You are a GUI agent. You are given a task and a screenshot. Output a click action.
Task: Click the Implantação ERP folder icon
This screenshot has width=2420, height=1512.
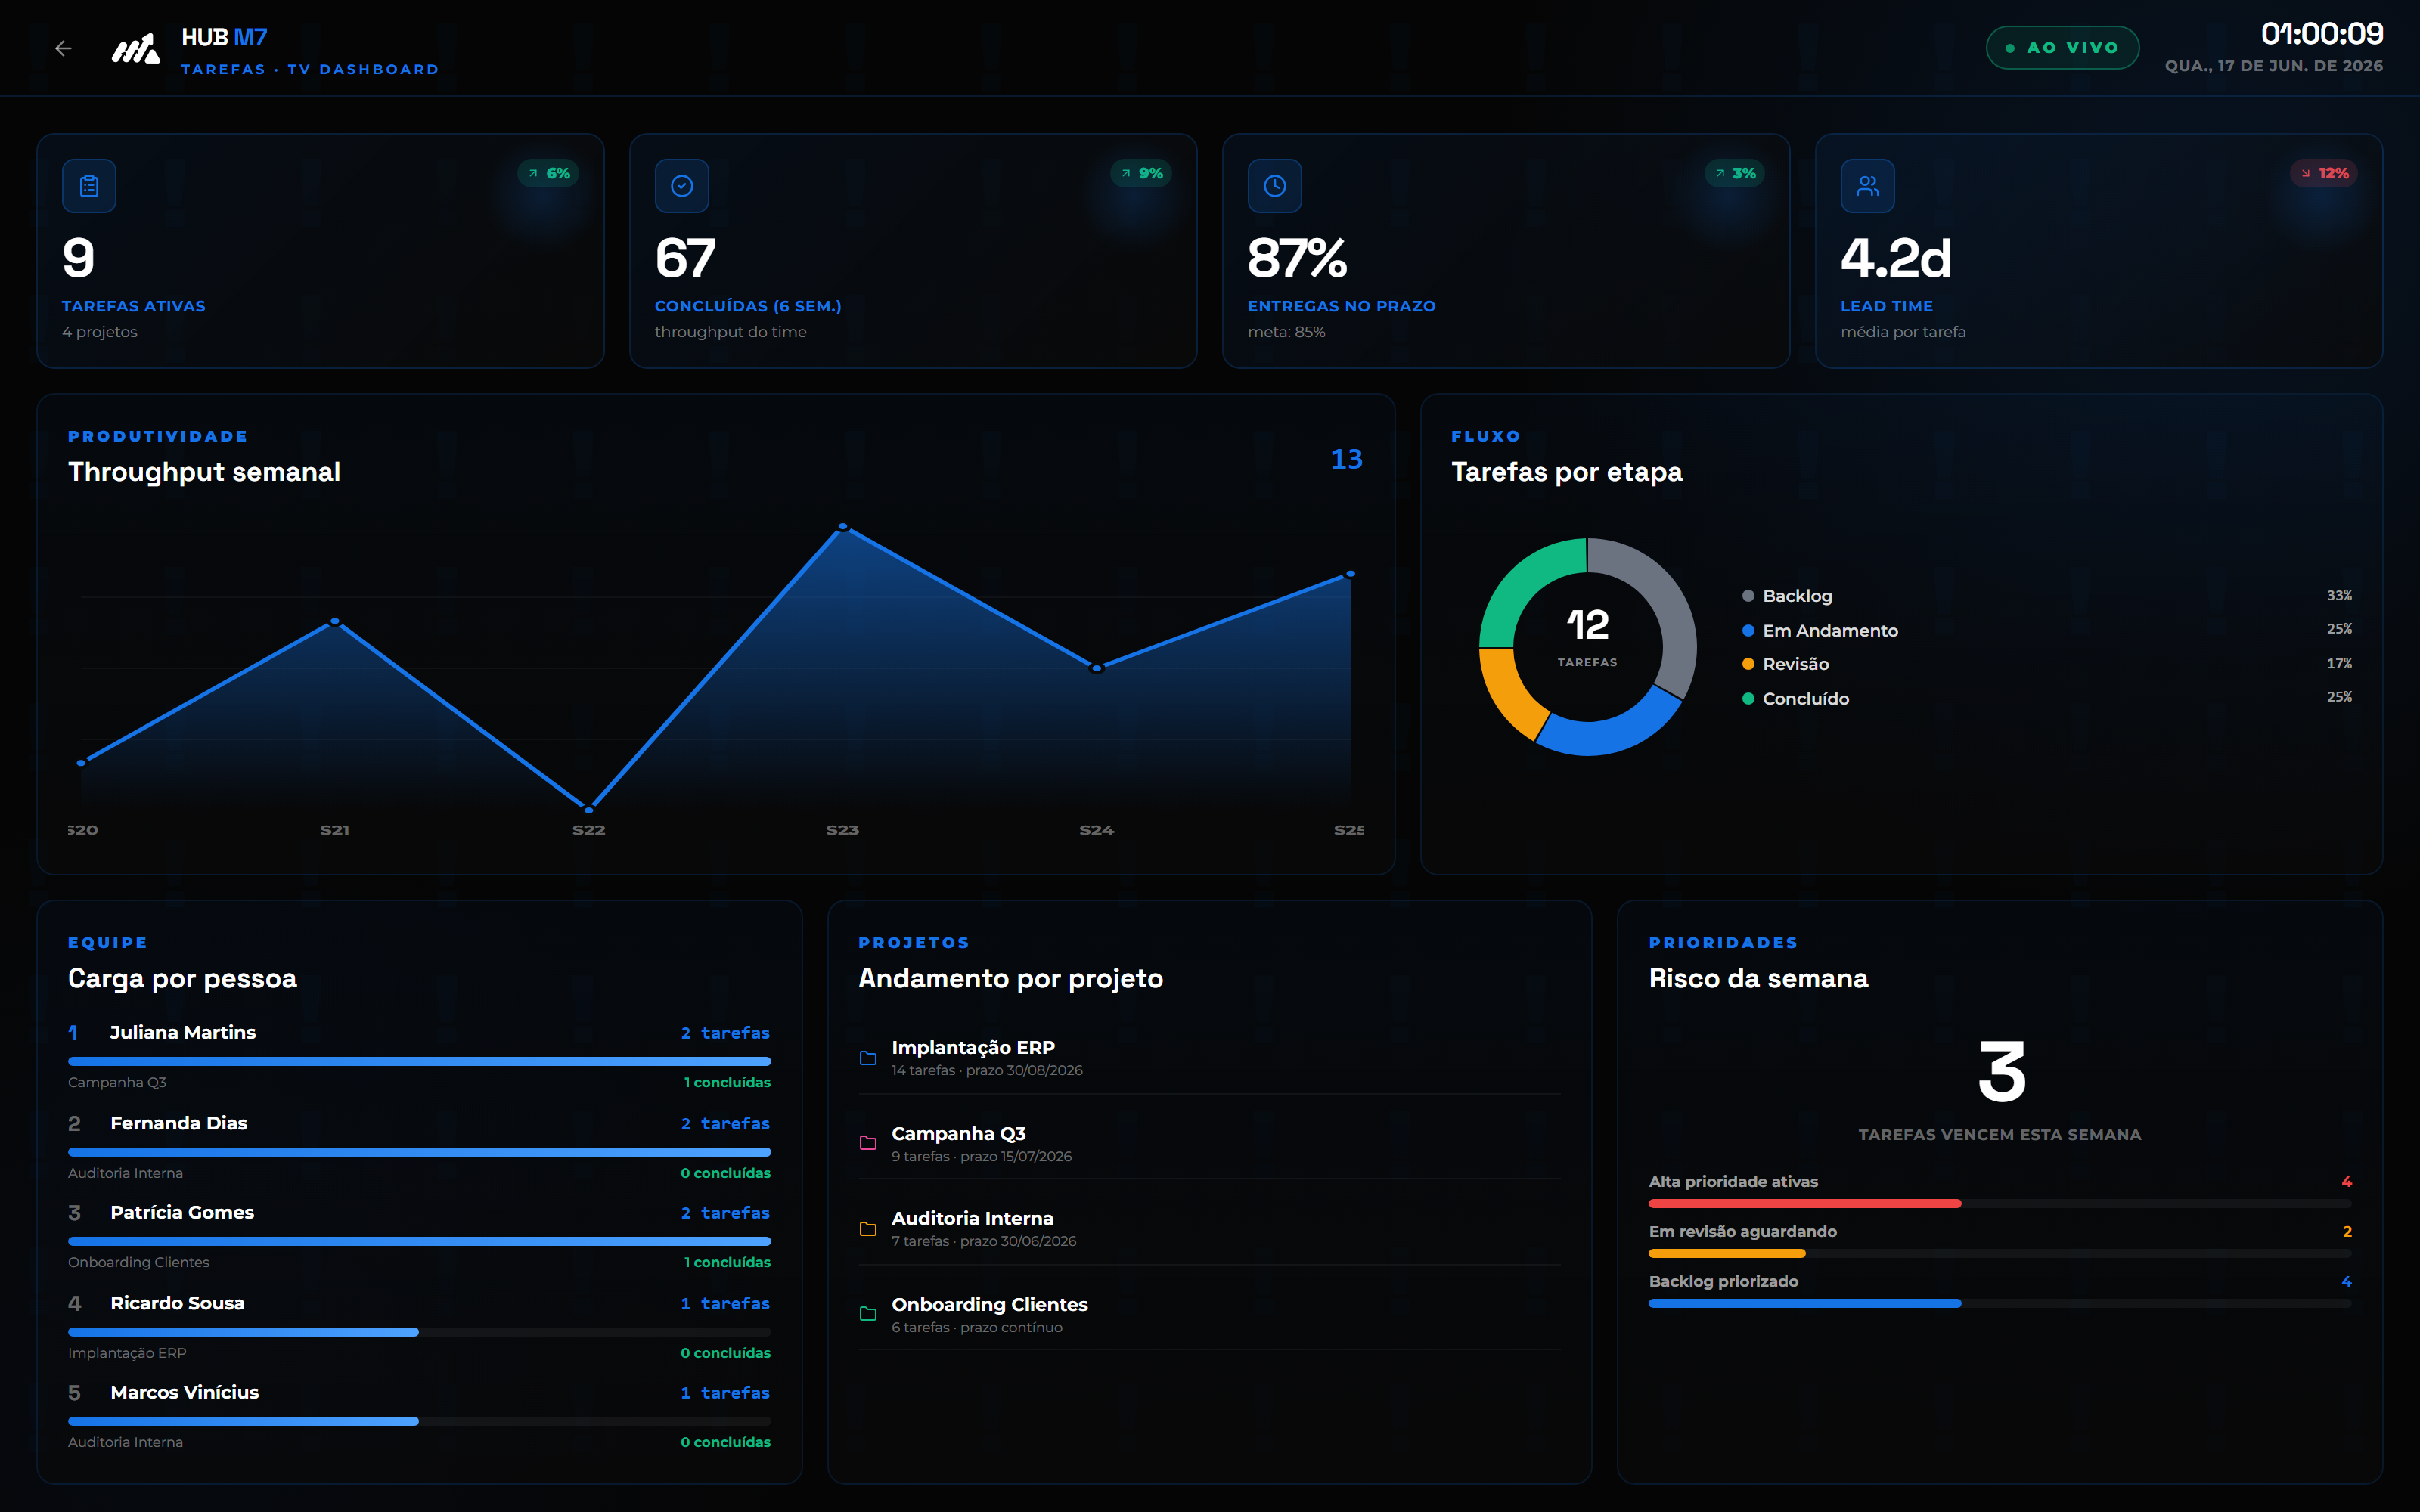point(868,1058)
